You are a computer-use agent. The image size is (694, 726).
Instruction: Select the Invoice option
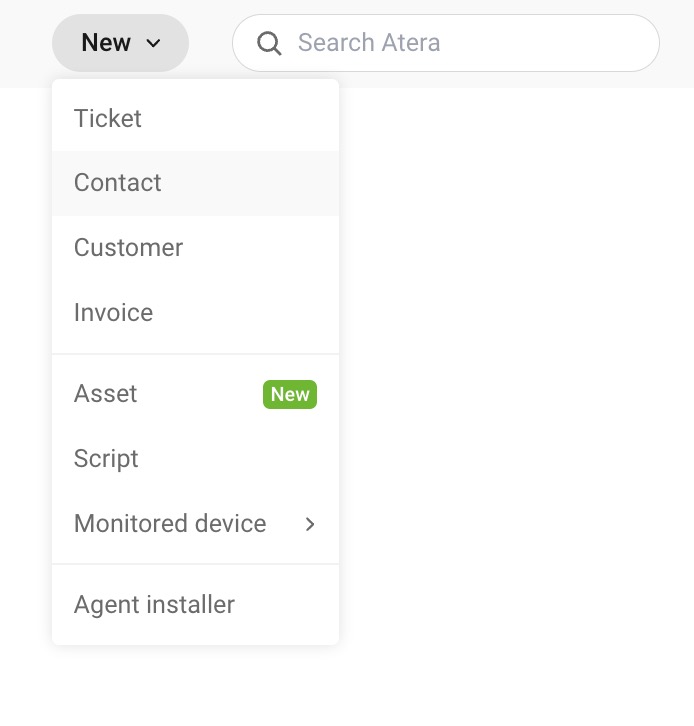195,313
